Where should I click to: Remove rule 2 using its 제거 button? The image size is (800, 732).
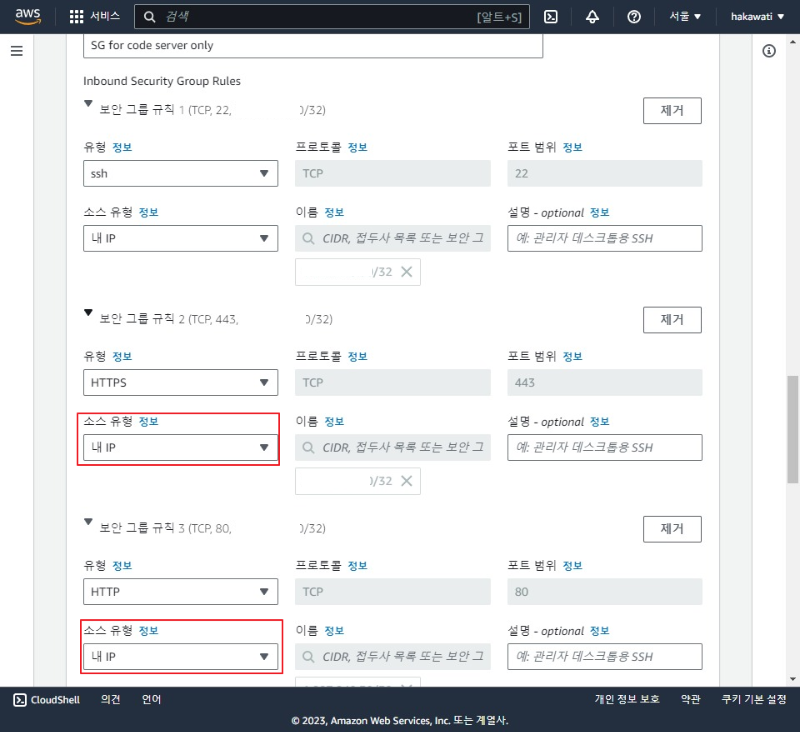(671, 319)
